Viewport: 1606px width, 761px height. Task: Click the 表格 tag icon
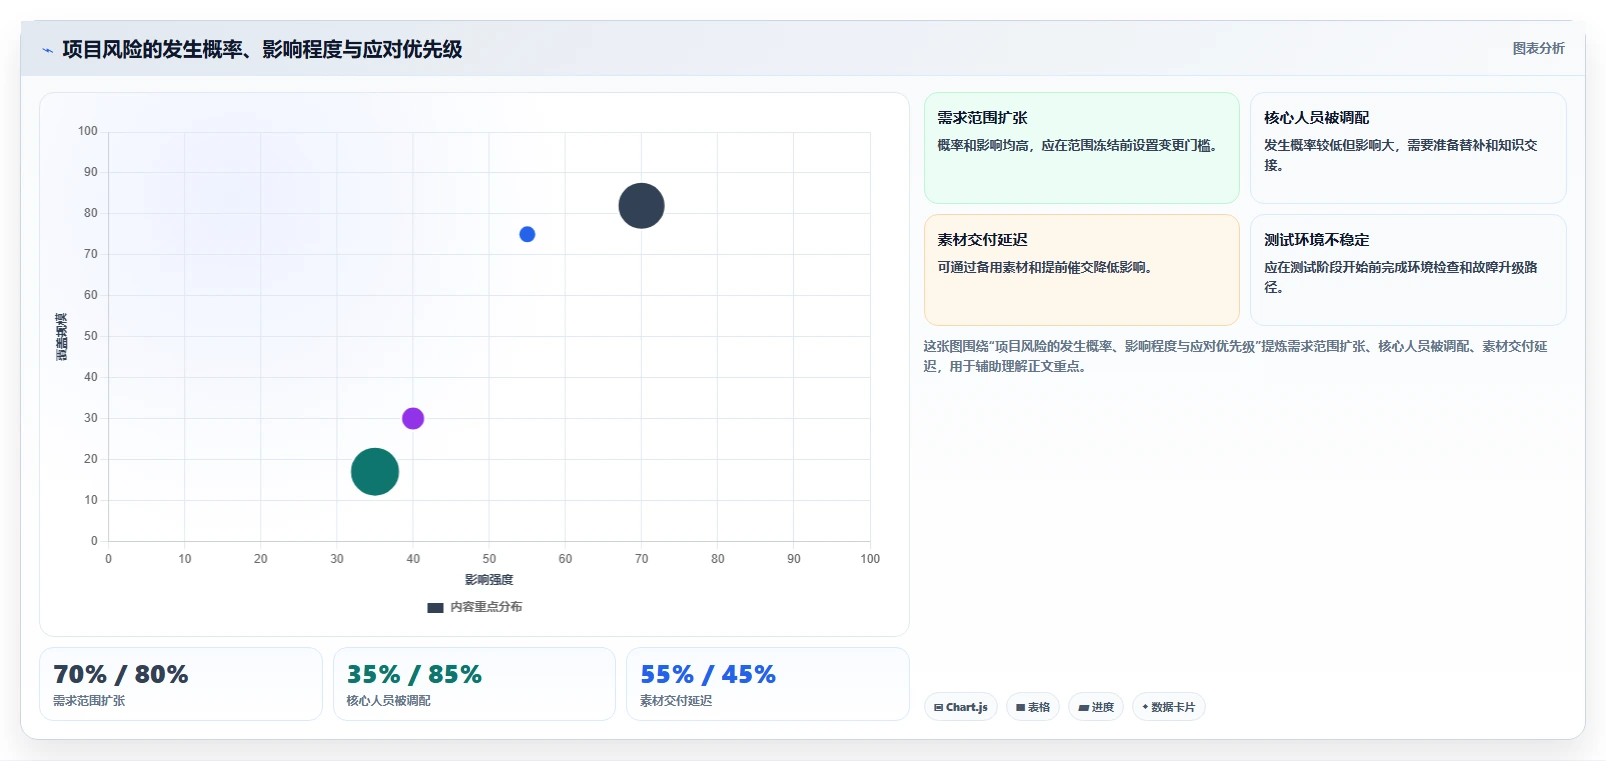click(x=1021, y=707)
